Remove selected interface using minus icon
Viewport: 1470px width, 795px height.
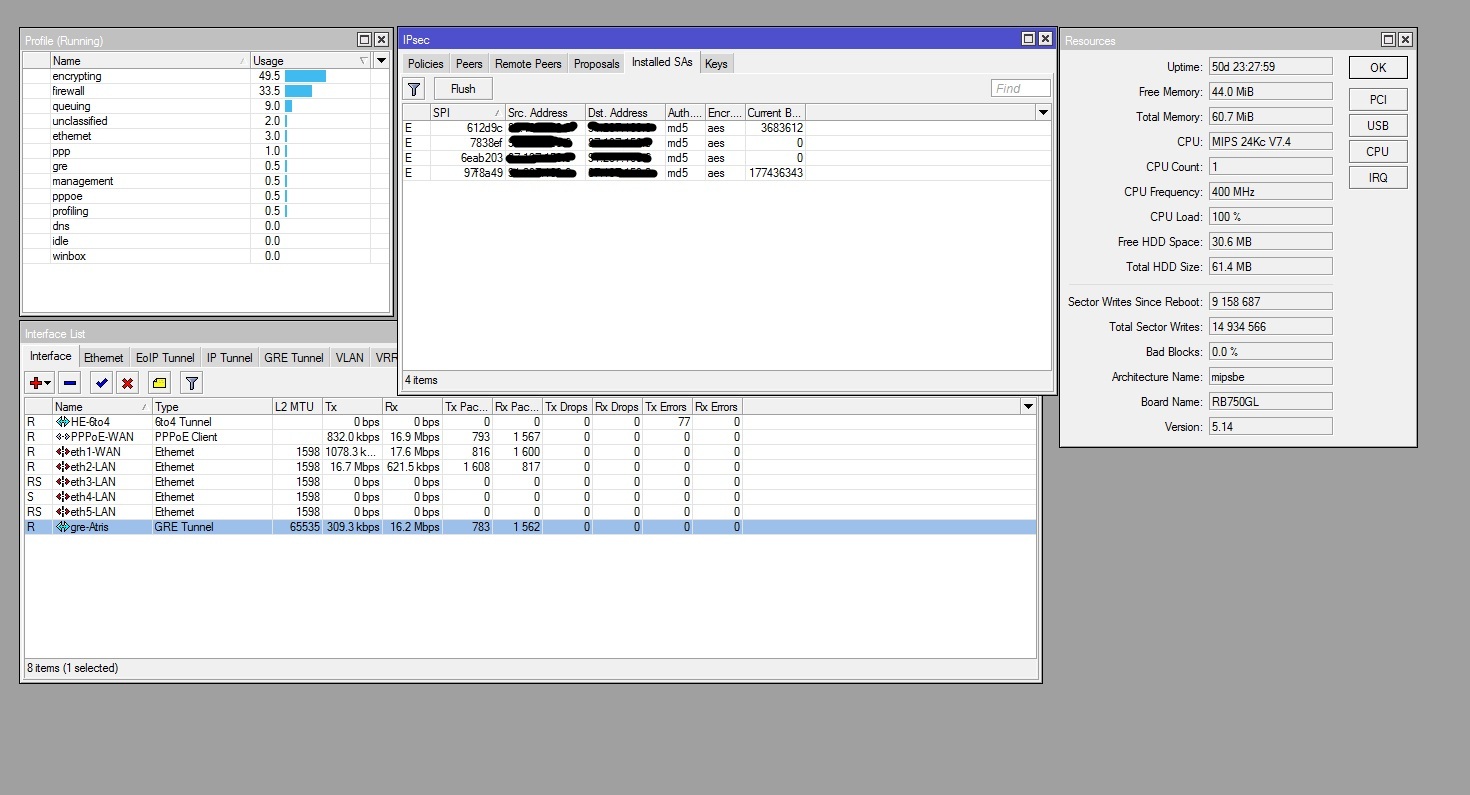click(68, 382)
